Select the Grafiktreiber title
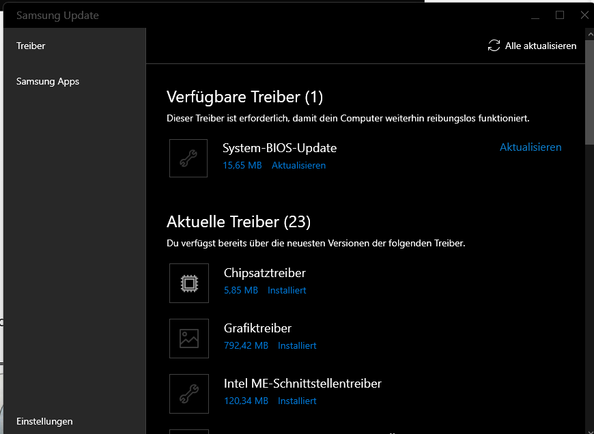 click(258, 328)
